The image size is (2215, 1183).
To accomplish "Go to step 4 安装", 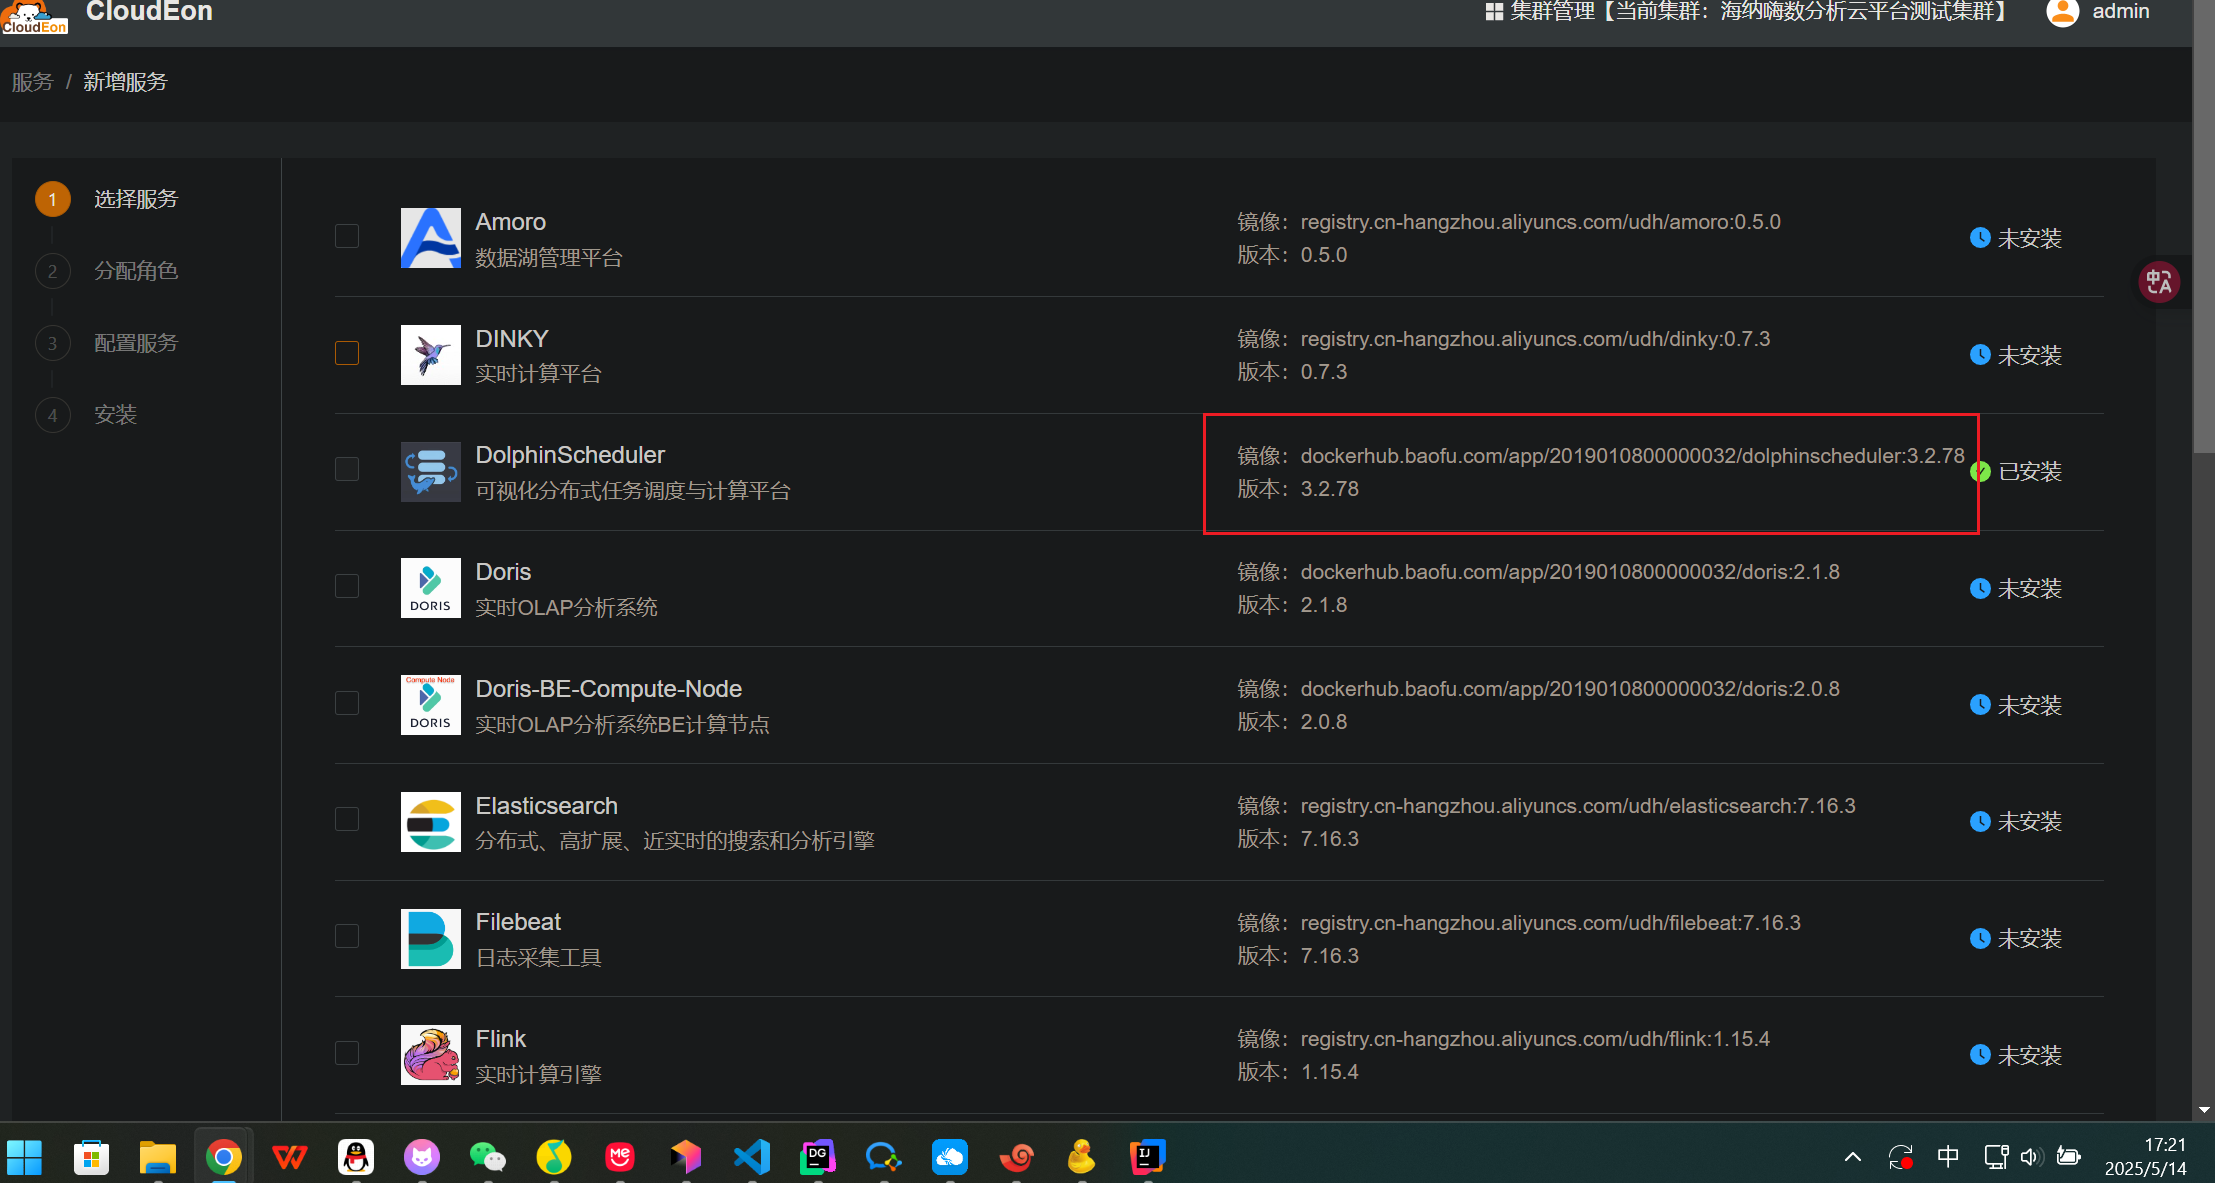I will pos(87,415).
